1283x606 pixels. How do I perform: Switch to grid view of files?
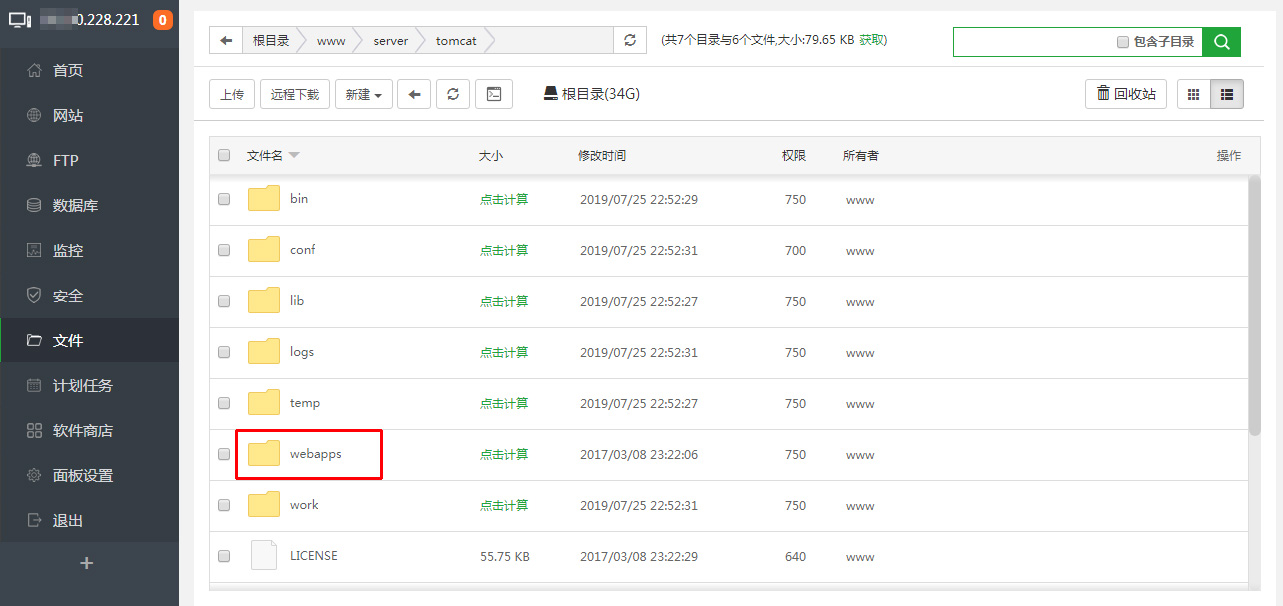point(1193,94)
